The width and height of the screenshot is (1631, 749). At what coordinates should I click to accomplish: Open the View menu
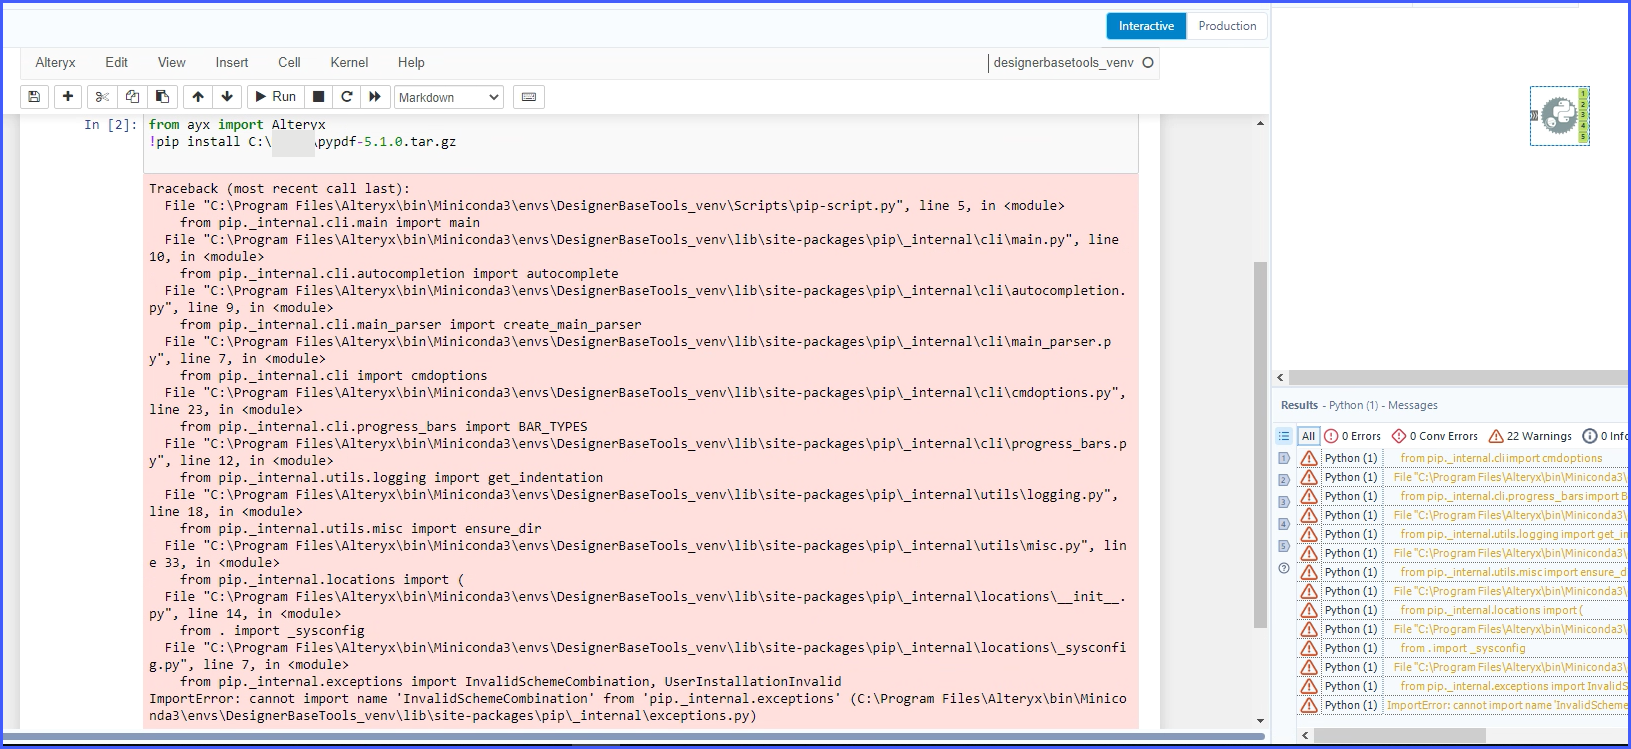coord(172,62)
